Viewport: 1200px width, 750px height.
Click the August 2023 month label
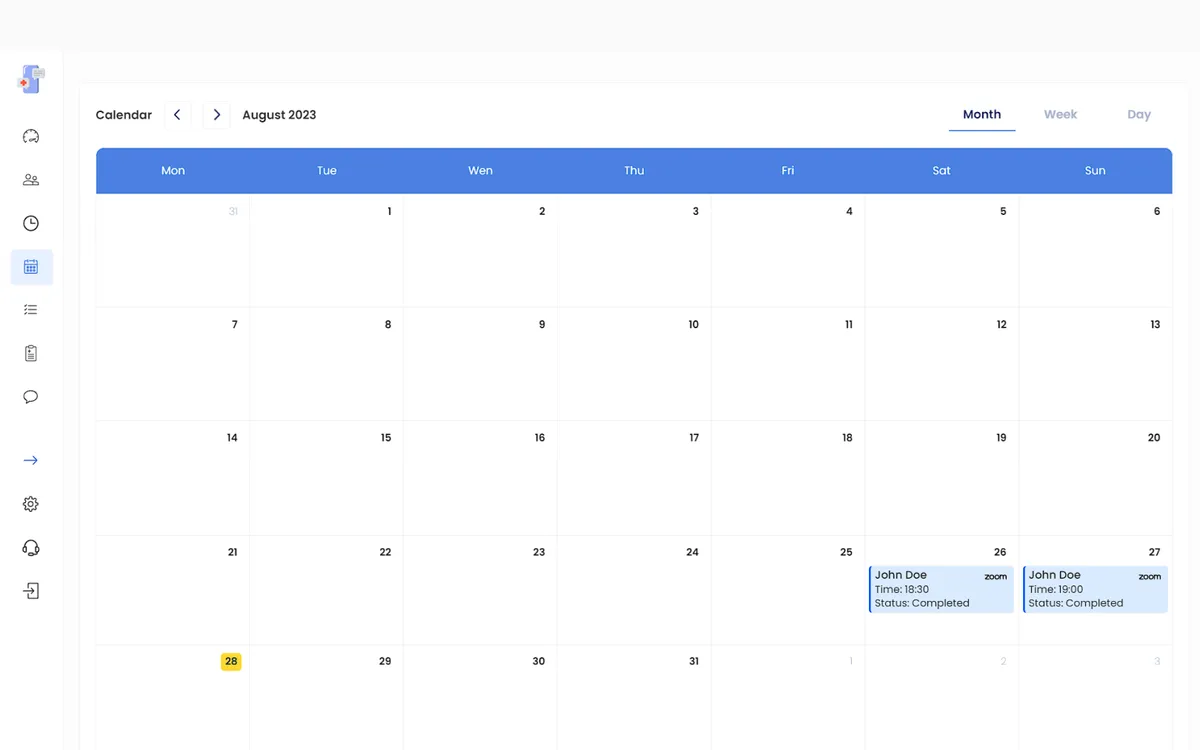279,115
